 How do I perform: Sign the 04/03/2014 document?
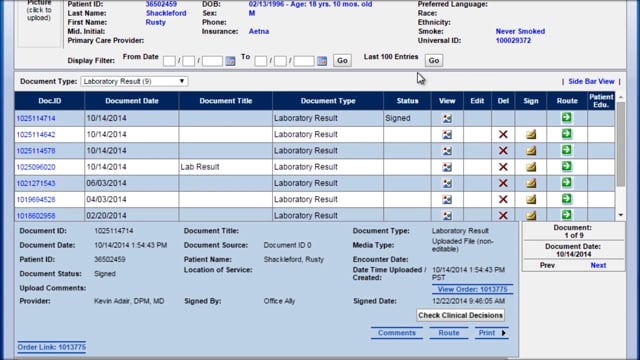point(531,199)
